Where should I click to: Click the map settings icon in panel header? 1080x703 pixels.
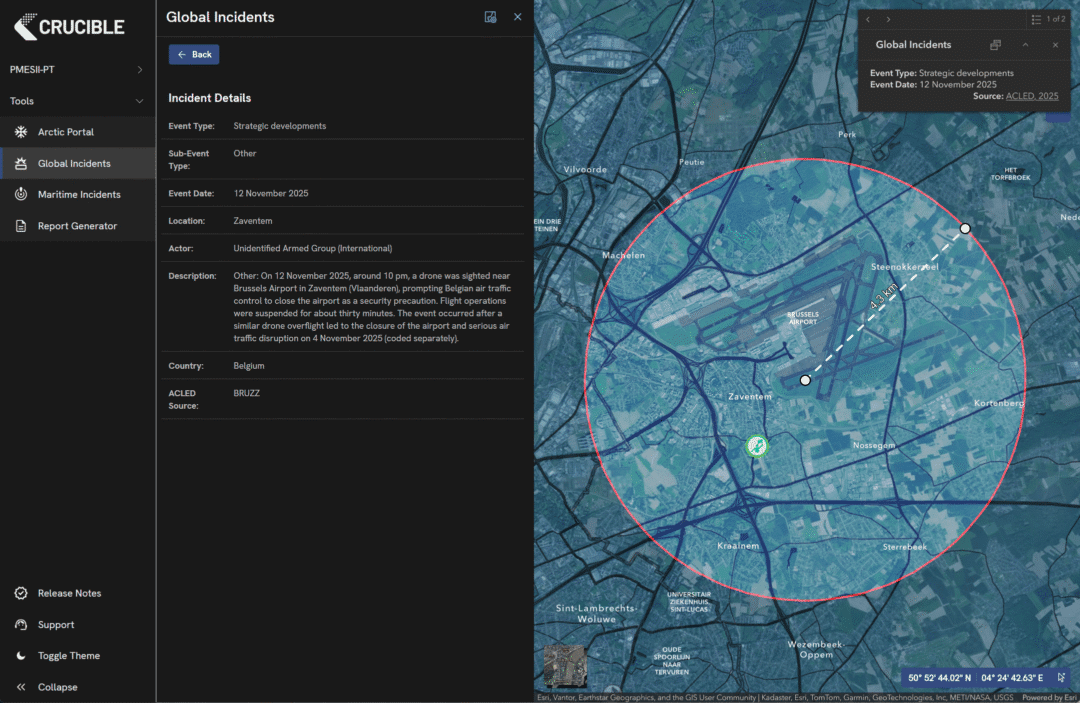[x=490, y=17]
